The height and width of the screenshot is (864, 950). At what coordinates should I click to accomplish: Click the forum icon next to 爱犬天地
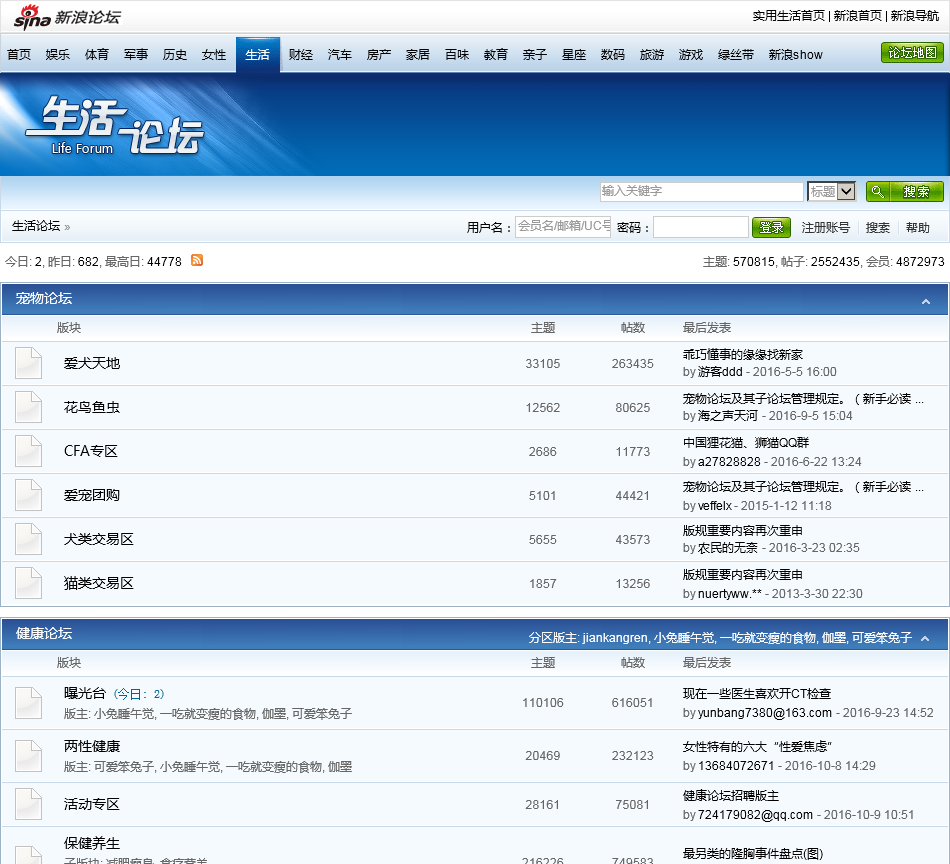pos(28,363)
